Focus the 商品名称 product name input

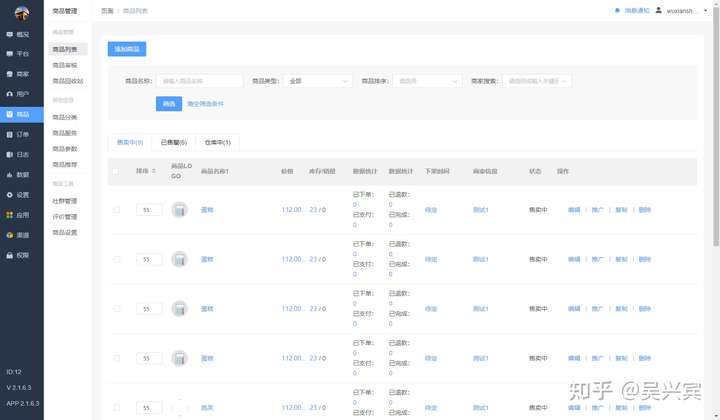coord(199,81)
